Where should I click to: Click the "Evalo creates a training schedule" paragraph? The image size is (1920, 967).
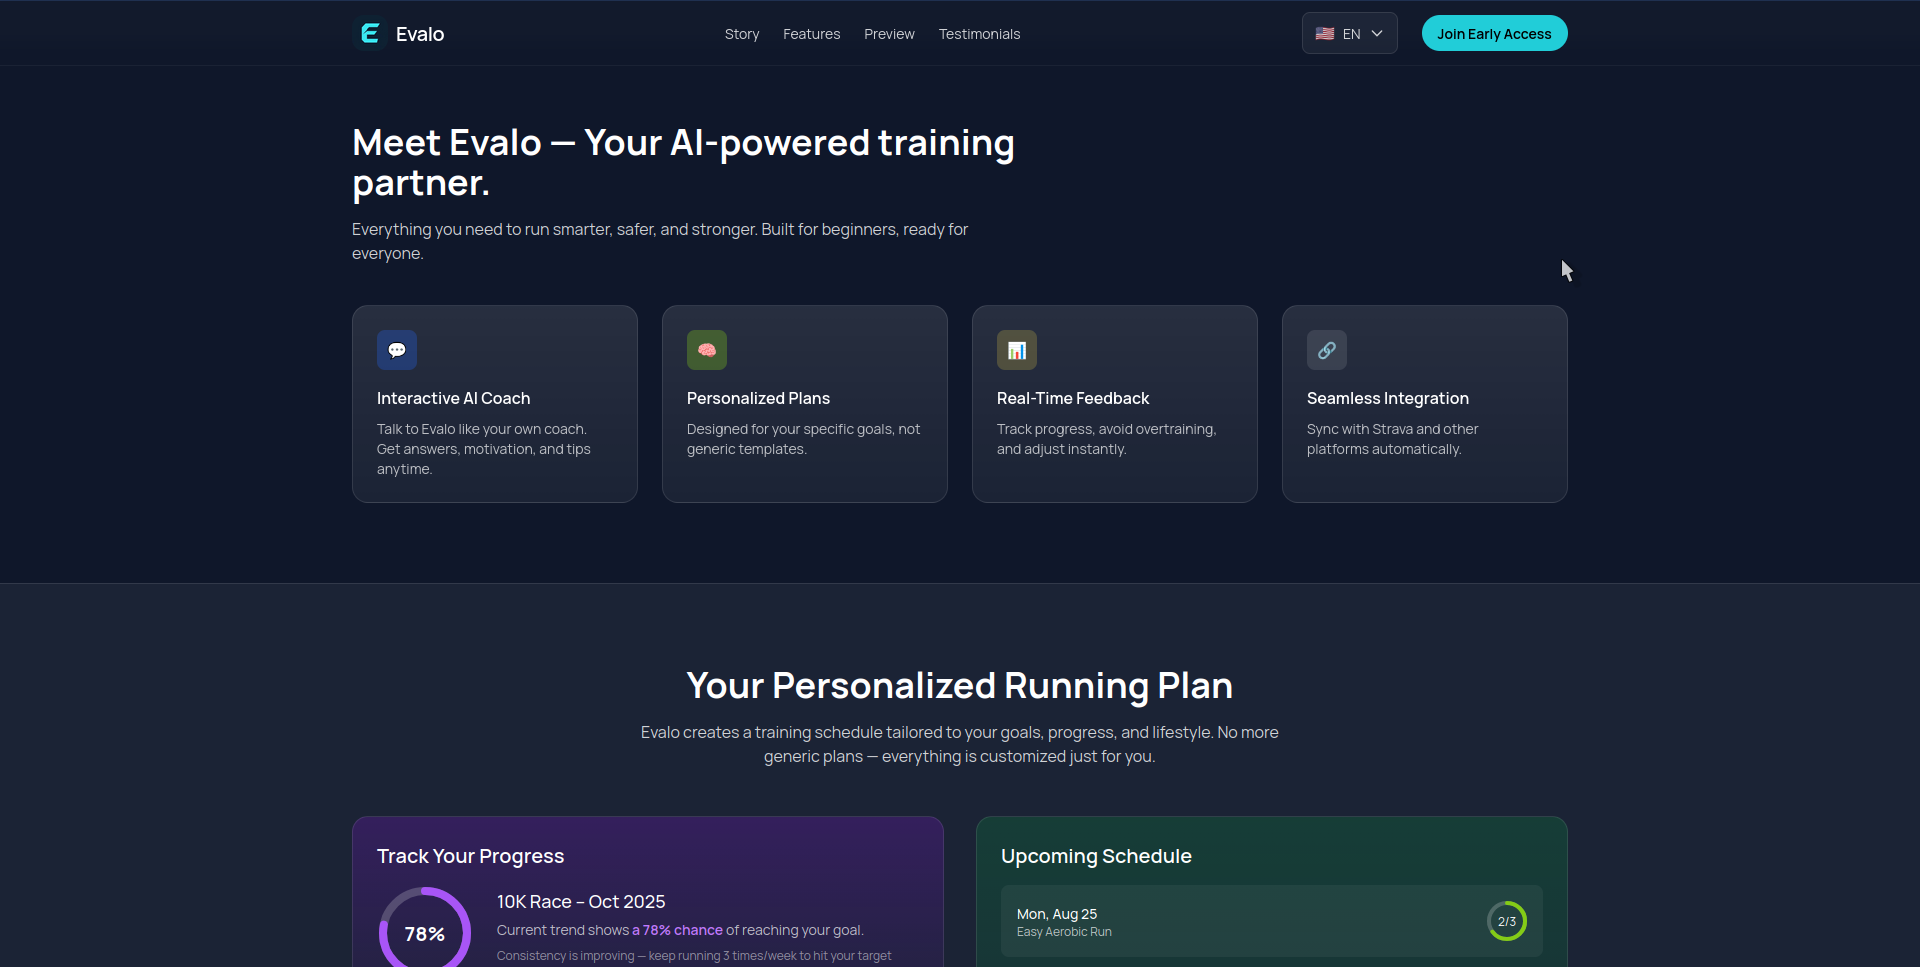[x=960, y=744]
